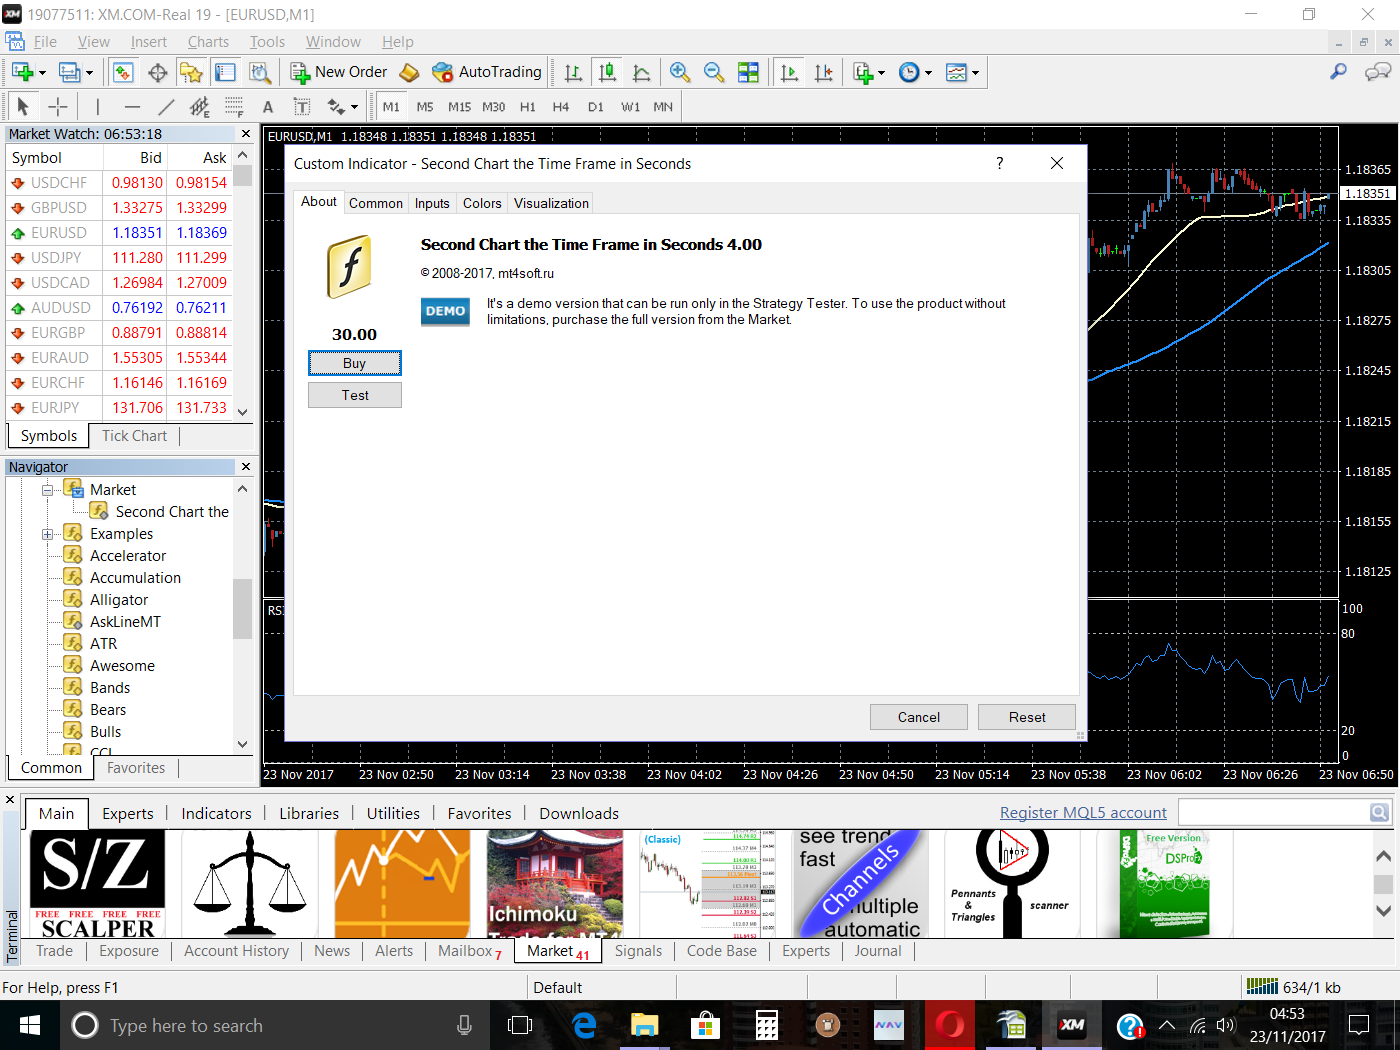Open MetaEditor with the yellow book icon
1400x1050 pixels.
pyautogui.click(x=409, y=72)
